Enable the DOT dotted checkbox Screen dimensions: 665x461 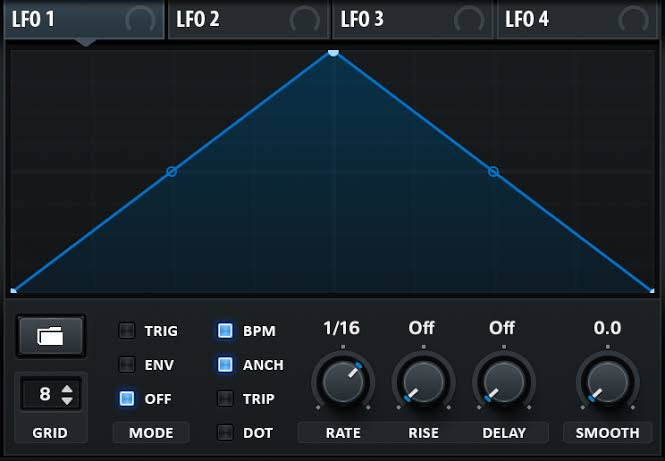point(225,432)
